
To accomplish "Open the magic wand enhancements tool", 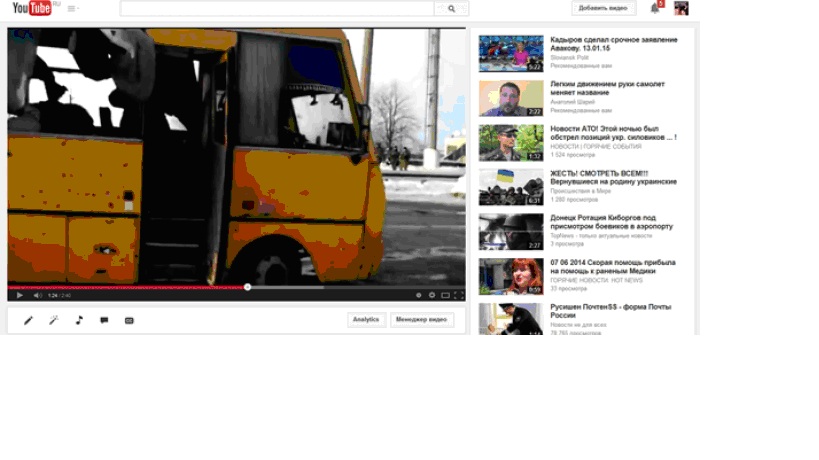I will [x=54, y=320].
